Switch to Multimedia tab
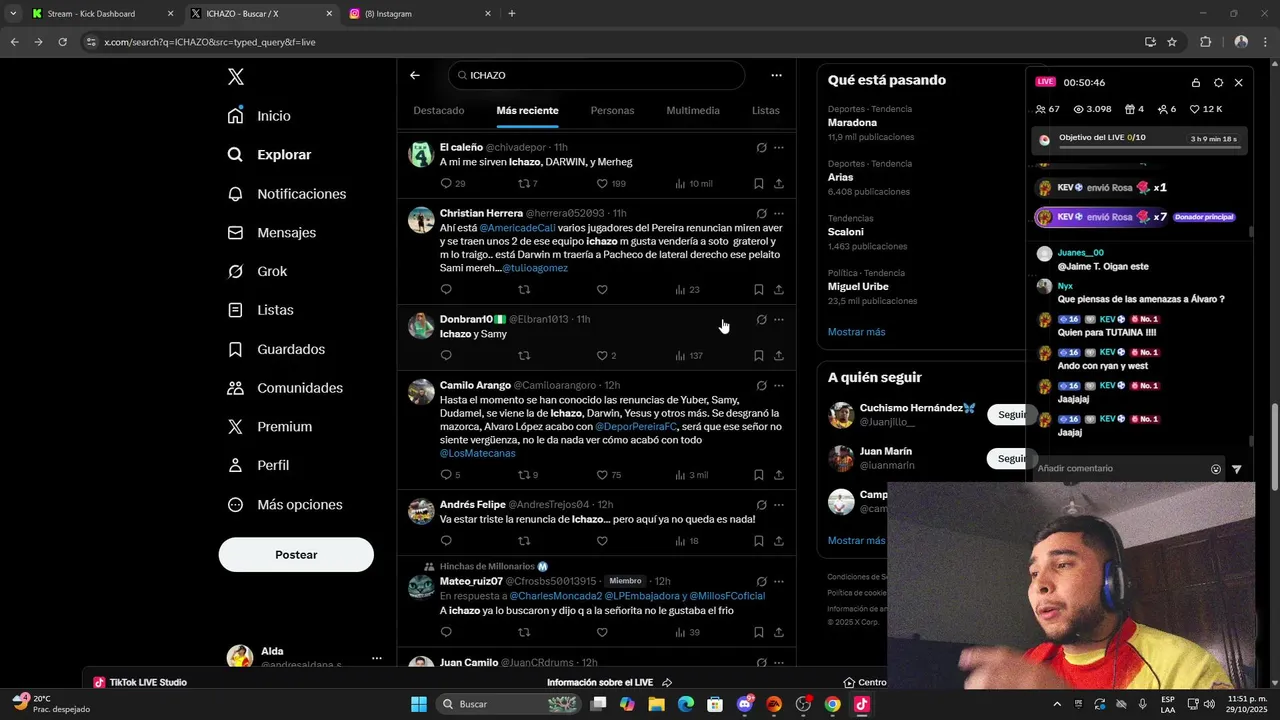1280x720 pixels. [693, 110]
